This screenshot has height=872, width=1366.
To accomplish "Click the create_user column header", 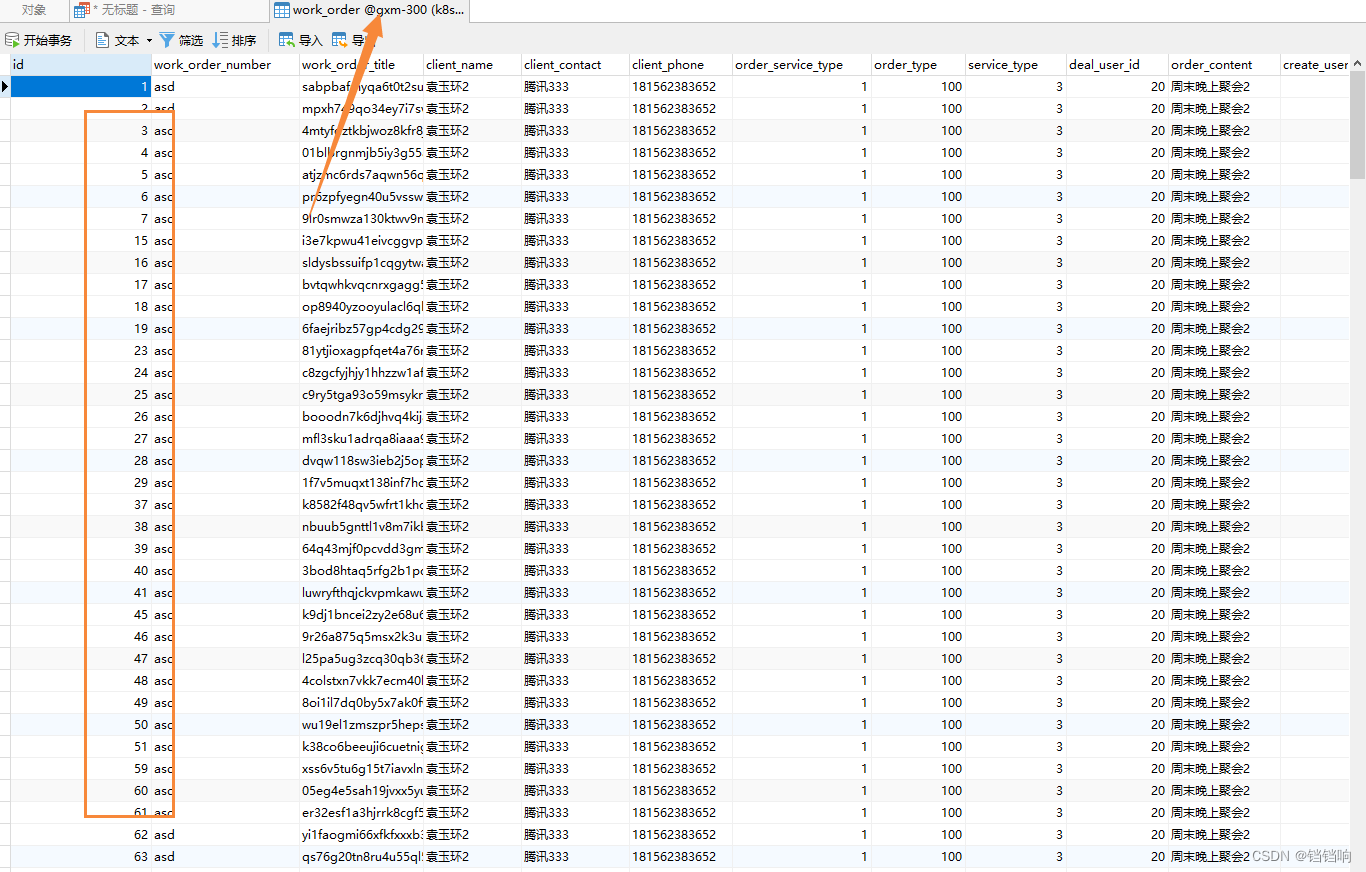I will pos(1315,64).
